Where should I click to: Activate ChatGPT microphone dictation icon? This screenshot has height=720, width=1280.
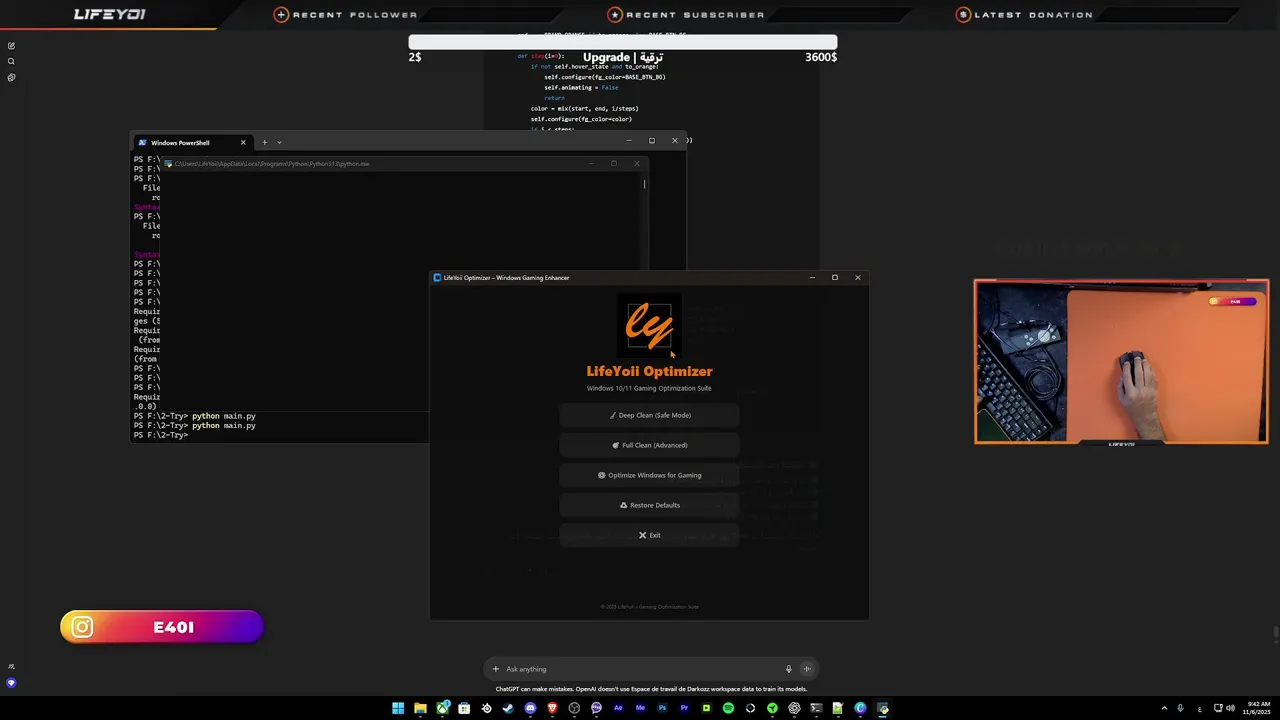[788, 669]
